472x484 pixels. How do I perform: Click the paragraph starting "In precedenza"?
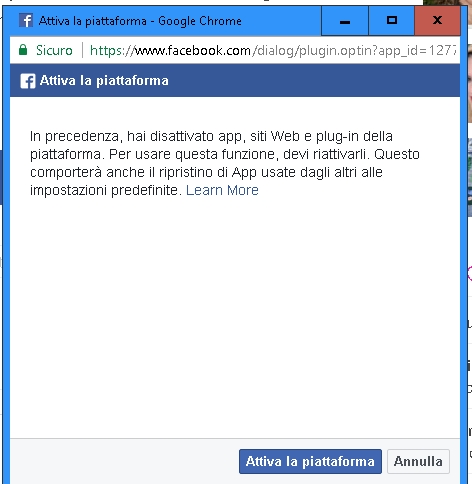click(225, 163)
